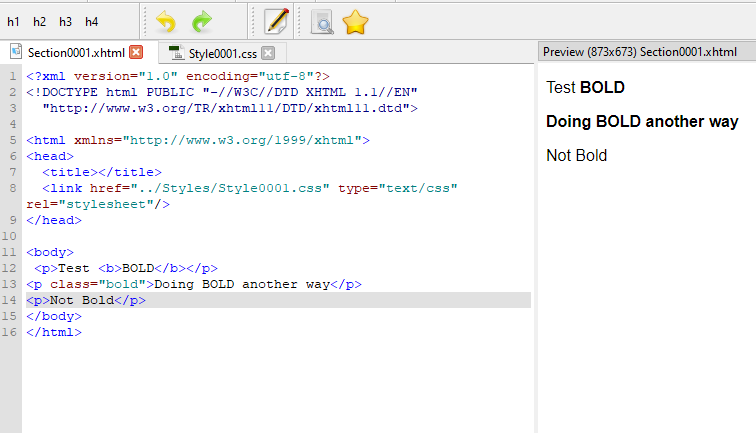Click the pencil edit icon
Image resolution: width=756 pixels, height=433 pixels.
(x=277, y=22)
